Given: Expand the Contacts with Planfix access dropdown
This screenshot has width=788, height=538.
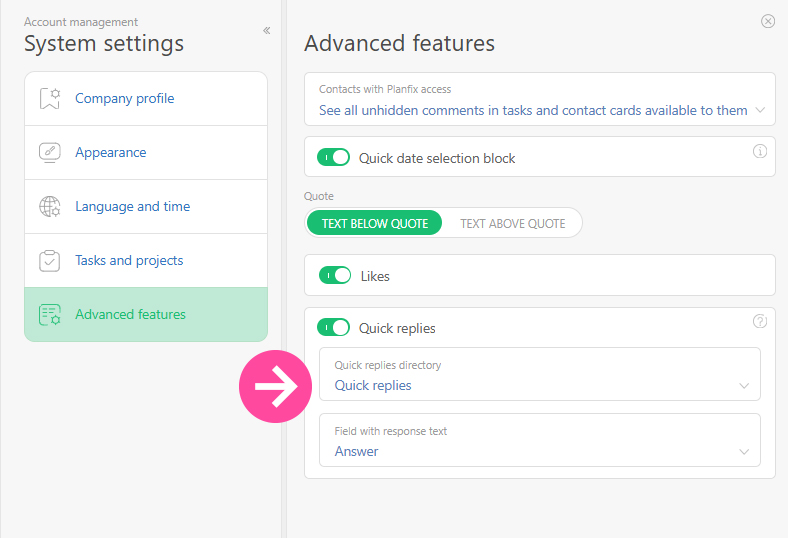Looking at the screenshot, I should 760,110.
